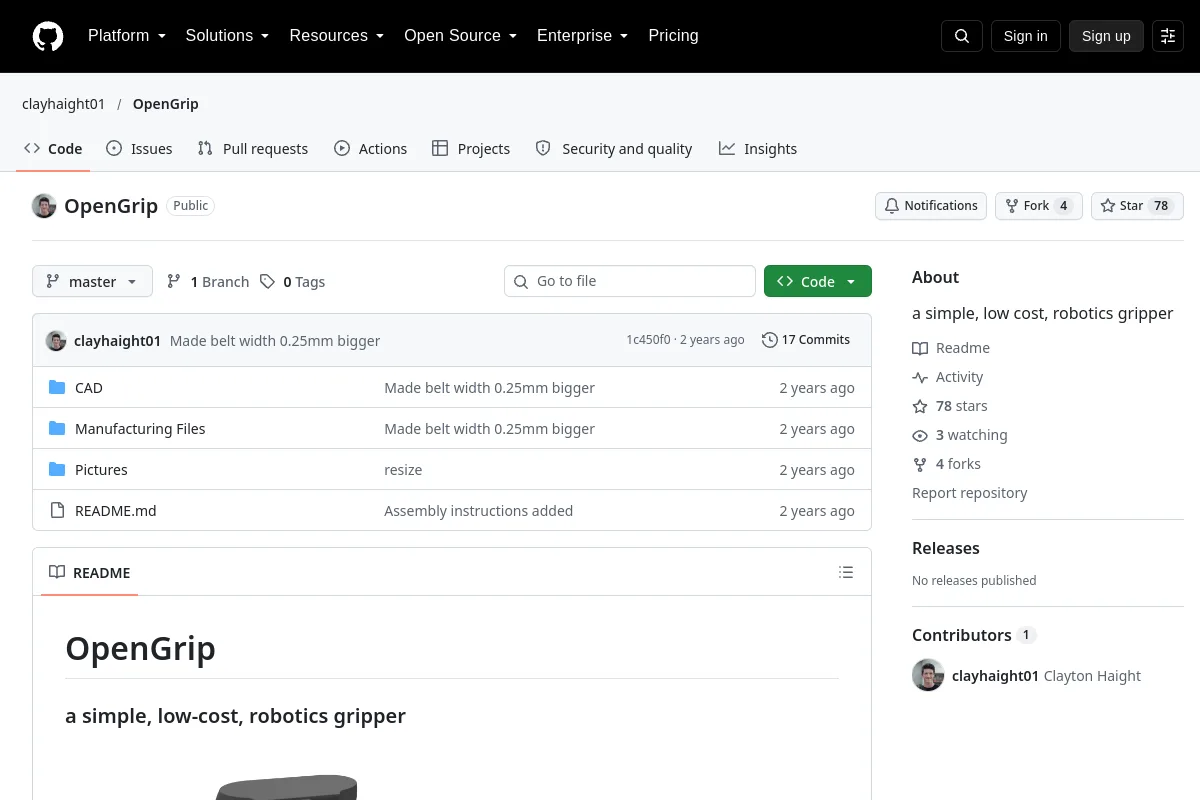Switch to the Code tab

(53, 149)
